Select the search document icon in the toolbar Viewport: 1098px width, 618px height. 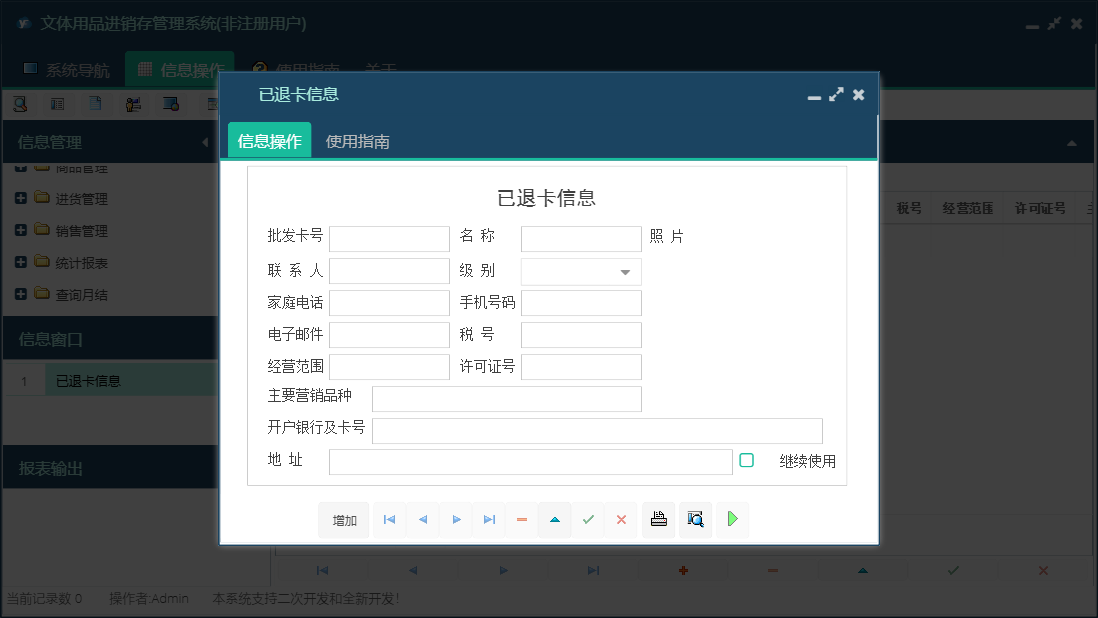click(20, 103)
